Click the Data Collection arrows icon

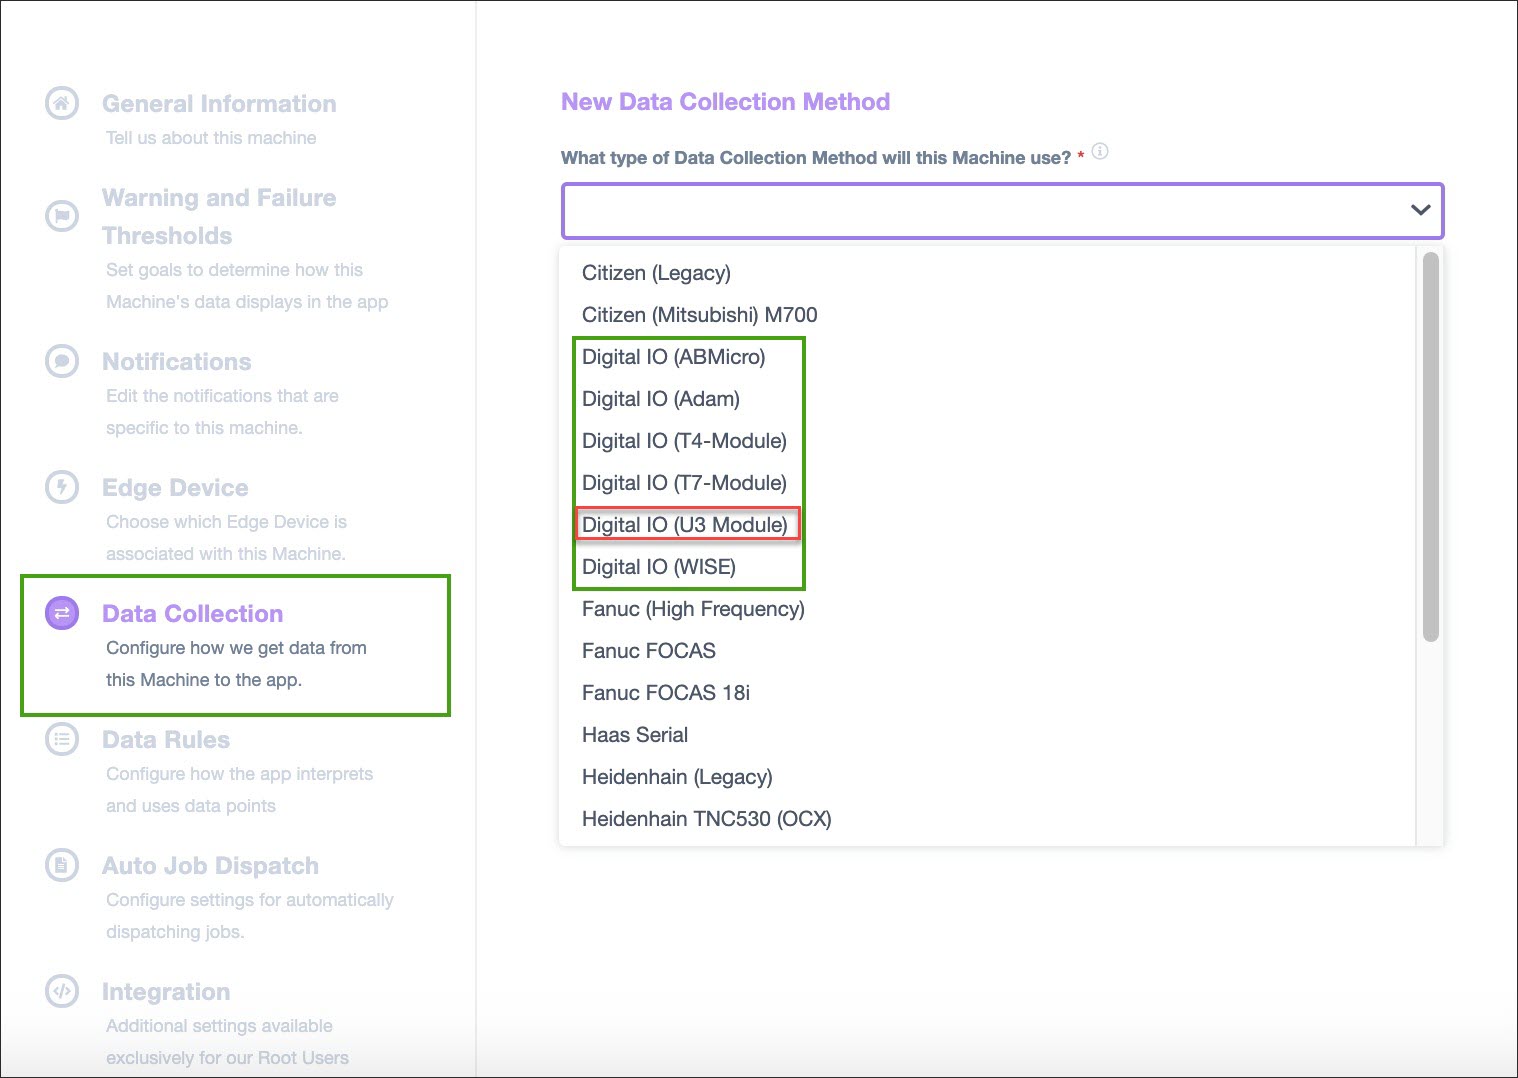pos(62,613)
